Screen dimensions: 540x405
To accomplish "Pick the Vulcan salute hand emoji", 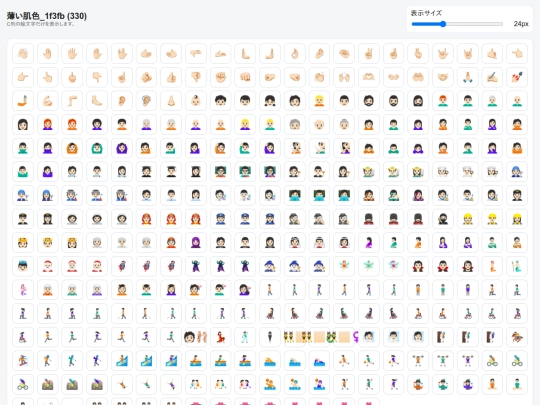I will point(122,53).
